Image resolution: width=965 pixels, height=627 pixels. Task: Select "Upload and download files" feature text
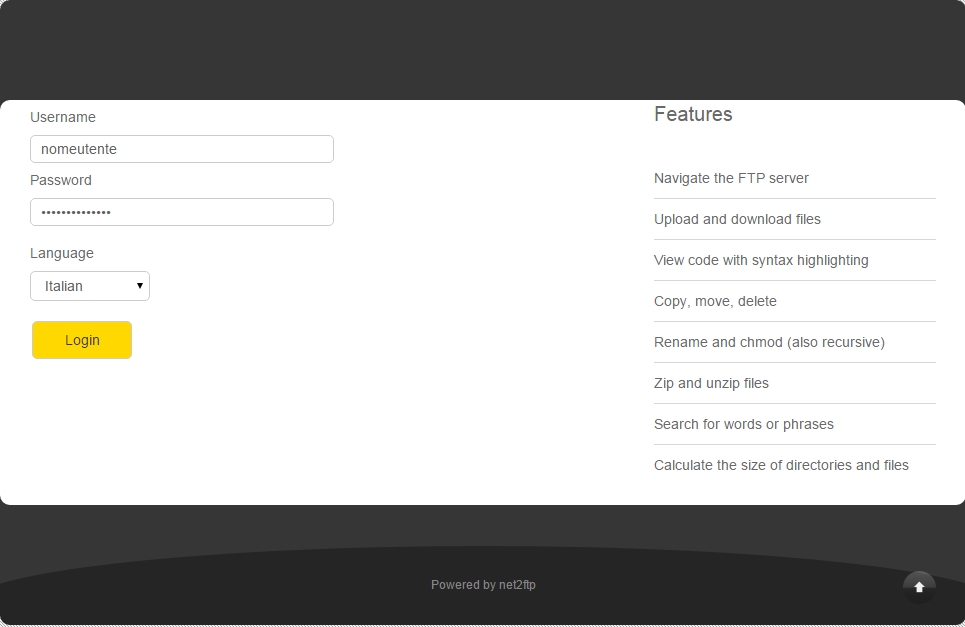[x=737, y=219]
